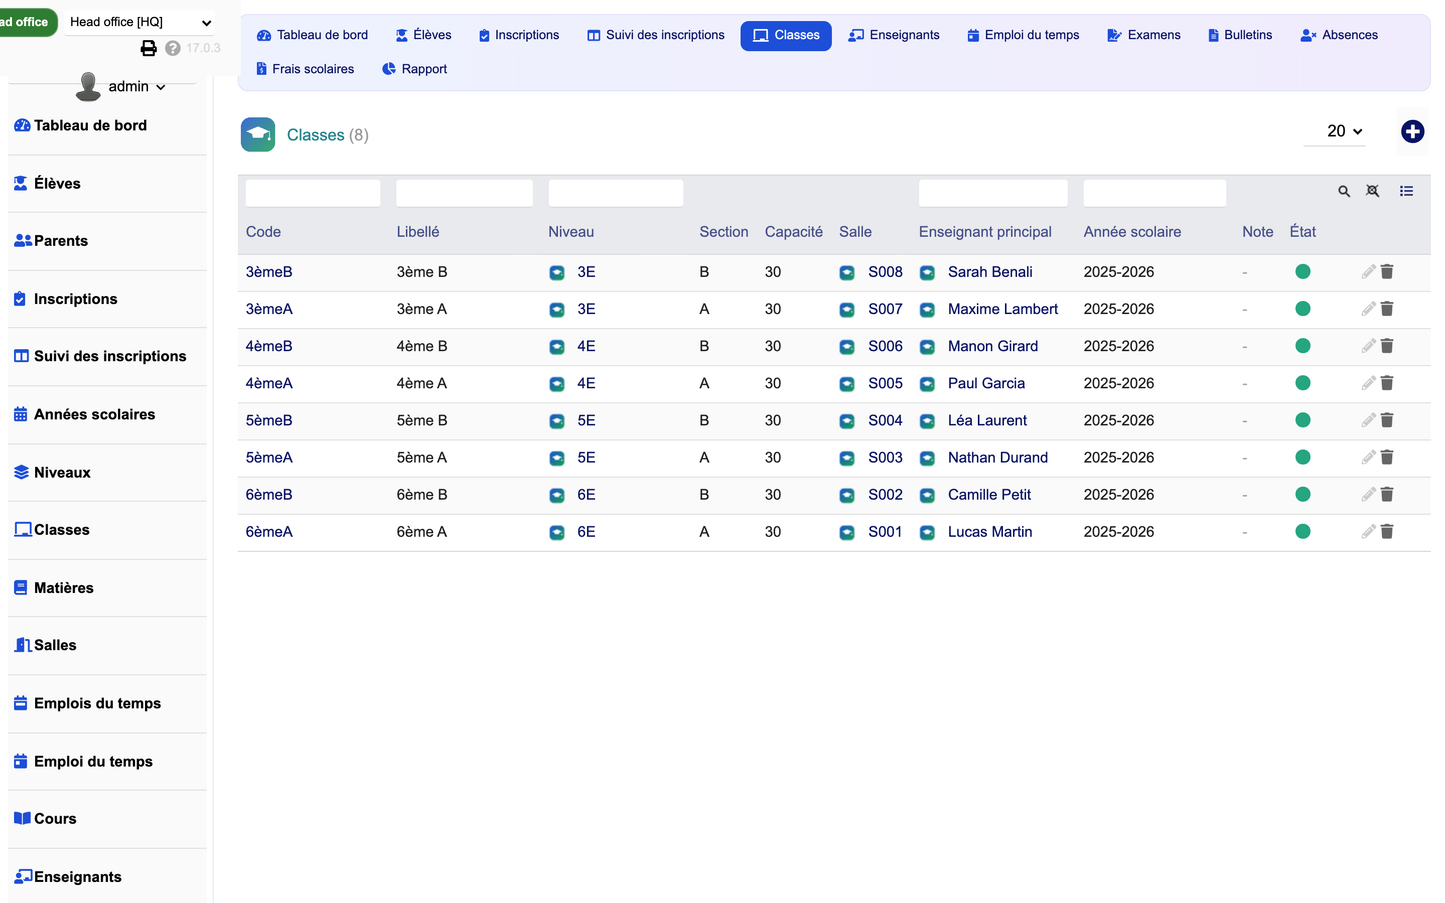1445x903 pixels.
Task: Click the teacher icon beside Lucas Martin
Action: (x=927, y=532)
